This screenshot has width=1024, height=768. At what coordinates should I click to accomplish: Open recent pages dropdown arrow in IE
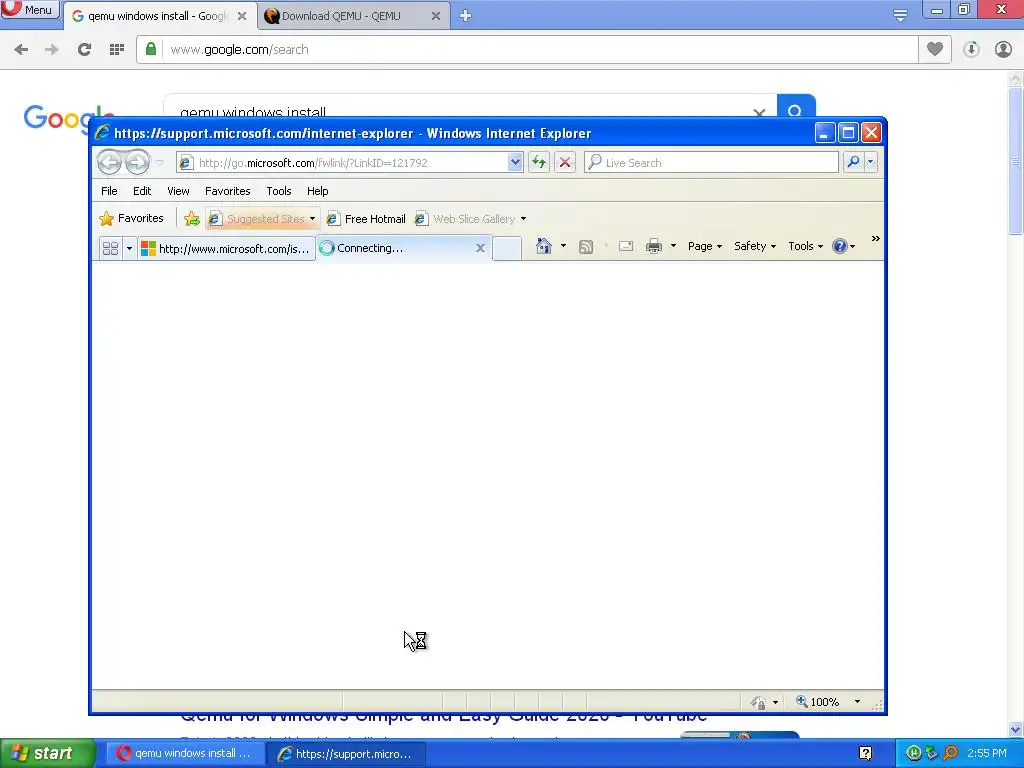(159, 163)
